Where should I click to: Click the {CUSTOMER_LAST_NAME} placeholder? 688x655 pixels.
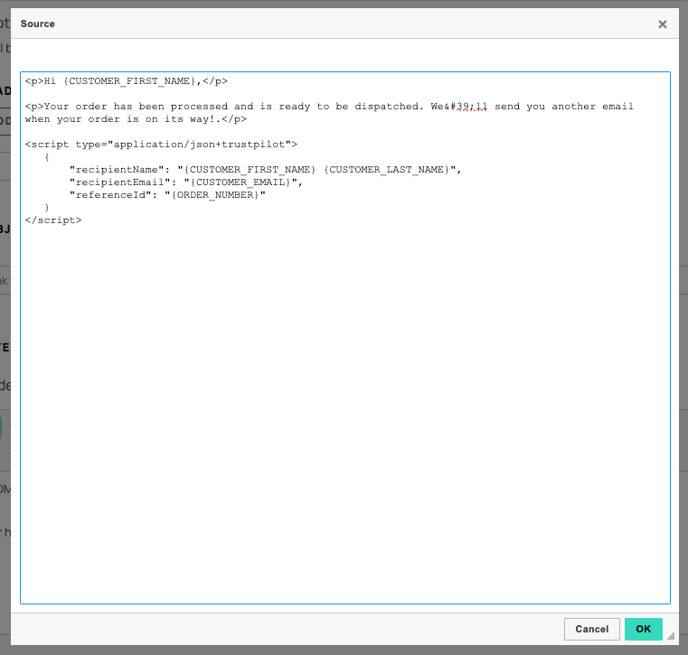point(387,170)
